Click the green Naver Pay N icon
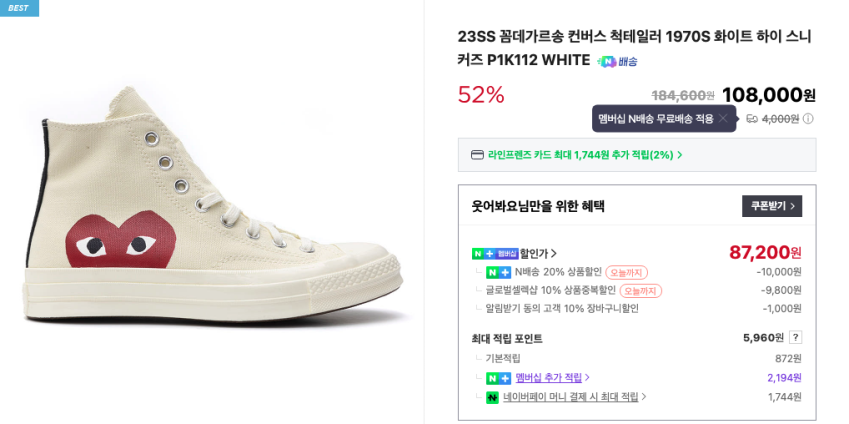Screen dimensions: 849x424 click(492, 397)
